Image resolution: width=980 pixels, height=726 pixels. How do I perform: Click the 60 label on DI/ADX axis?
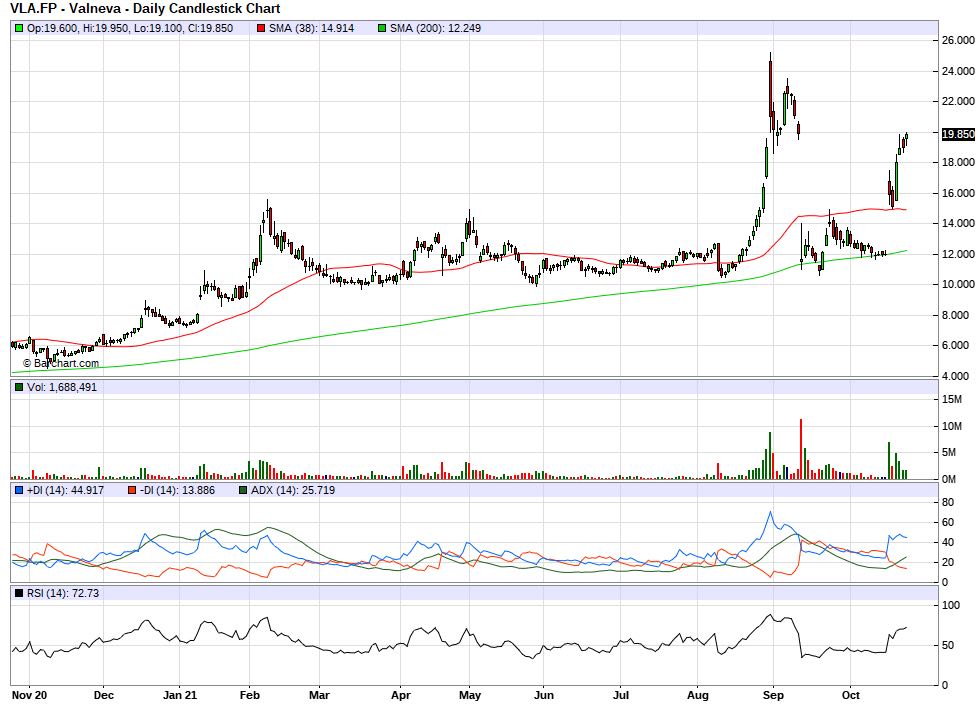(948, 522)
